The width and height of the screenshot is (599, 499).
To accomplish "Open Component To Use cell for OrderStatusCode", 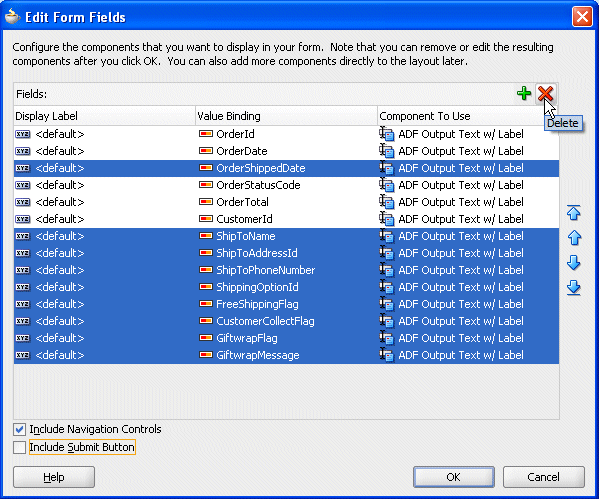I will point(468,185).
